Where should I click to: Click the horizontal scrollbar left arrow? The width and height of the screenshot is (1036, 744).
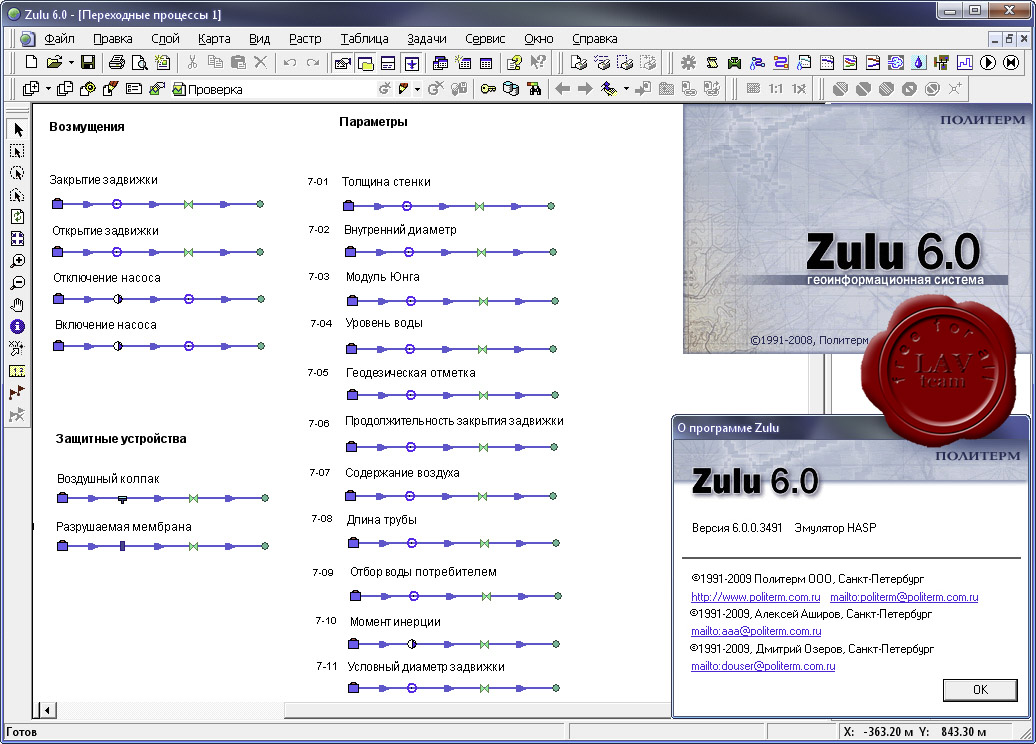click(x=47, y=710)
